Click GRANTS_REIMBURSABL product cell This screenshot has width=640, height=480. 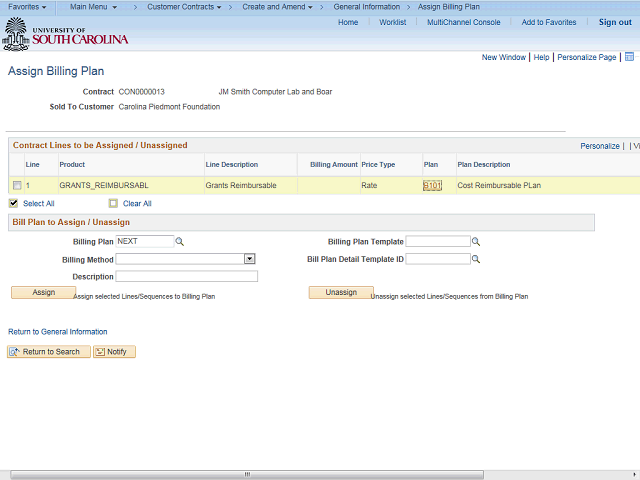tap(104, 186)
